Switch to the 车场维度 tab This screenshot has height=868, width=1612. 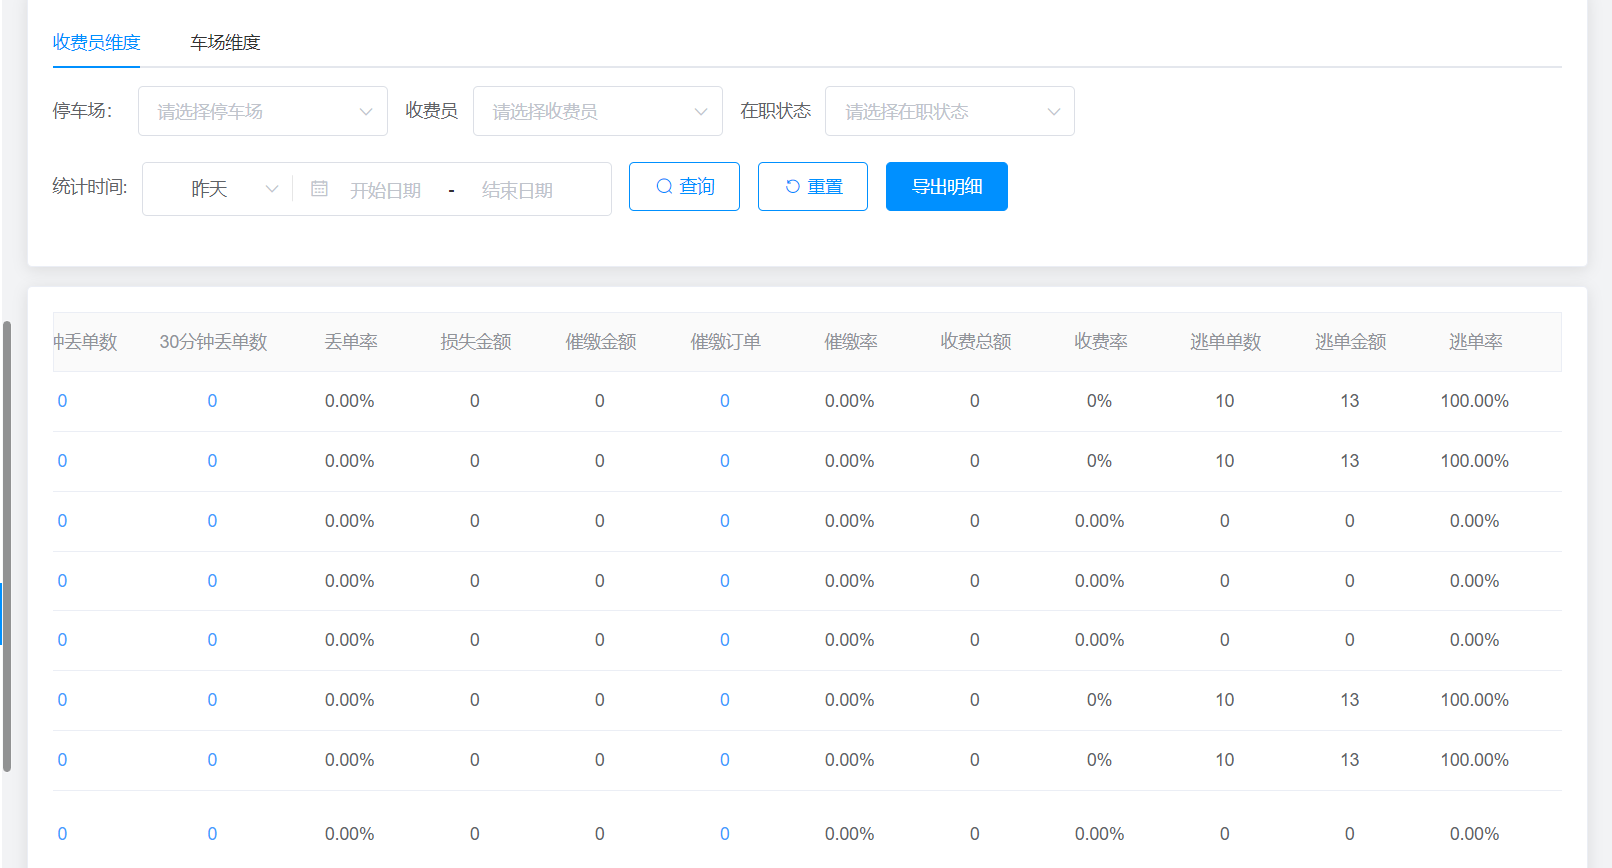pos(225,43)
